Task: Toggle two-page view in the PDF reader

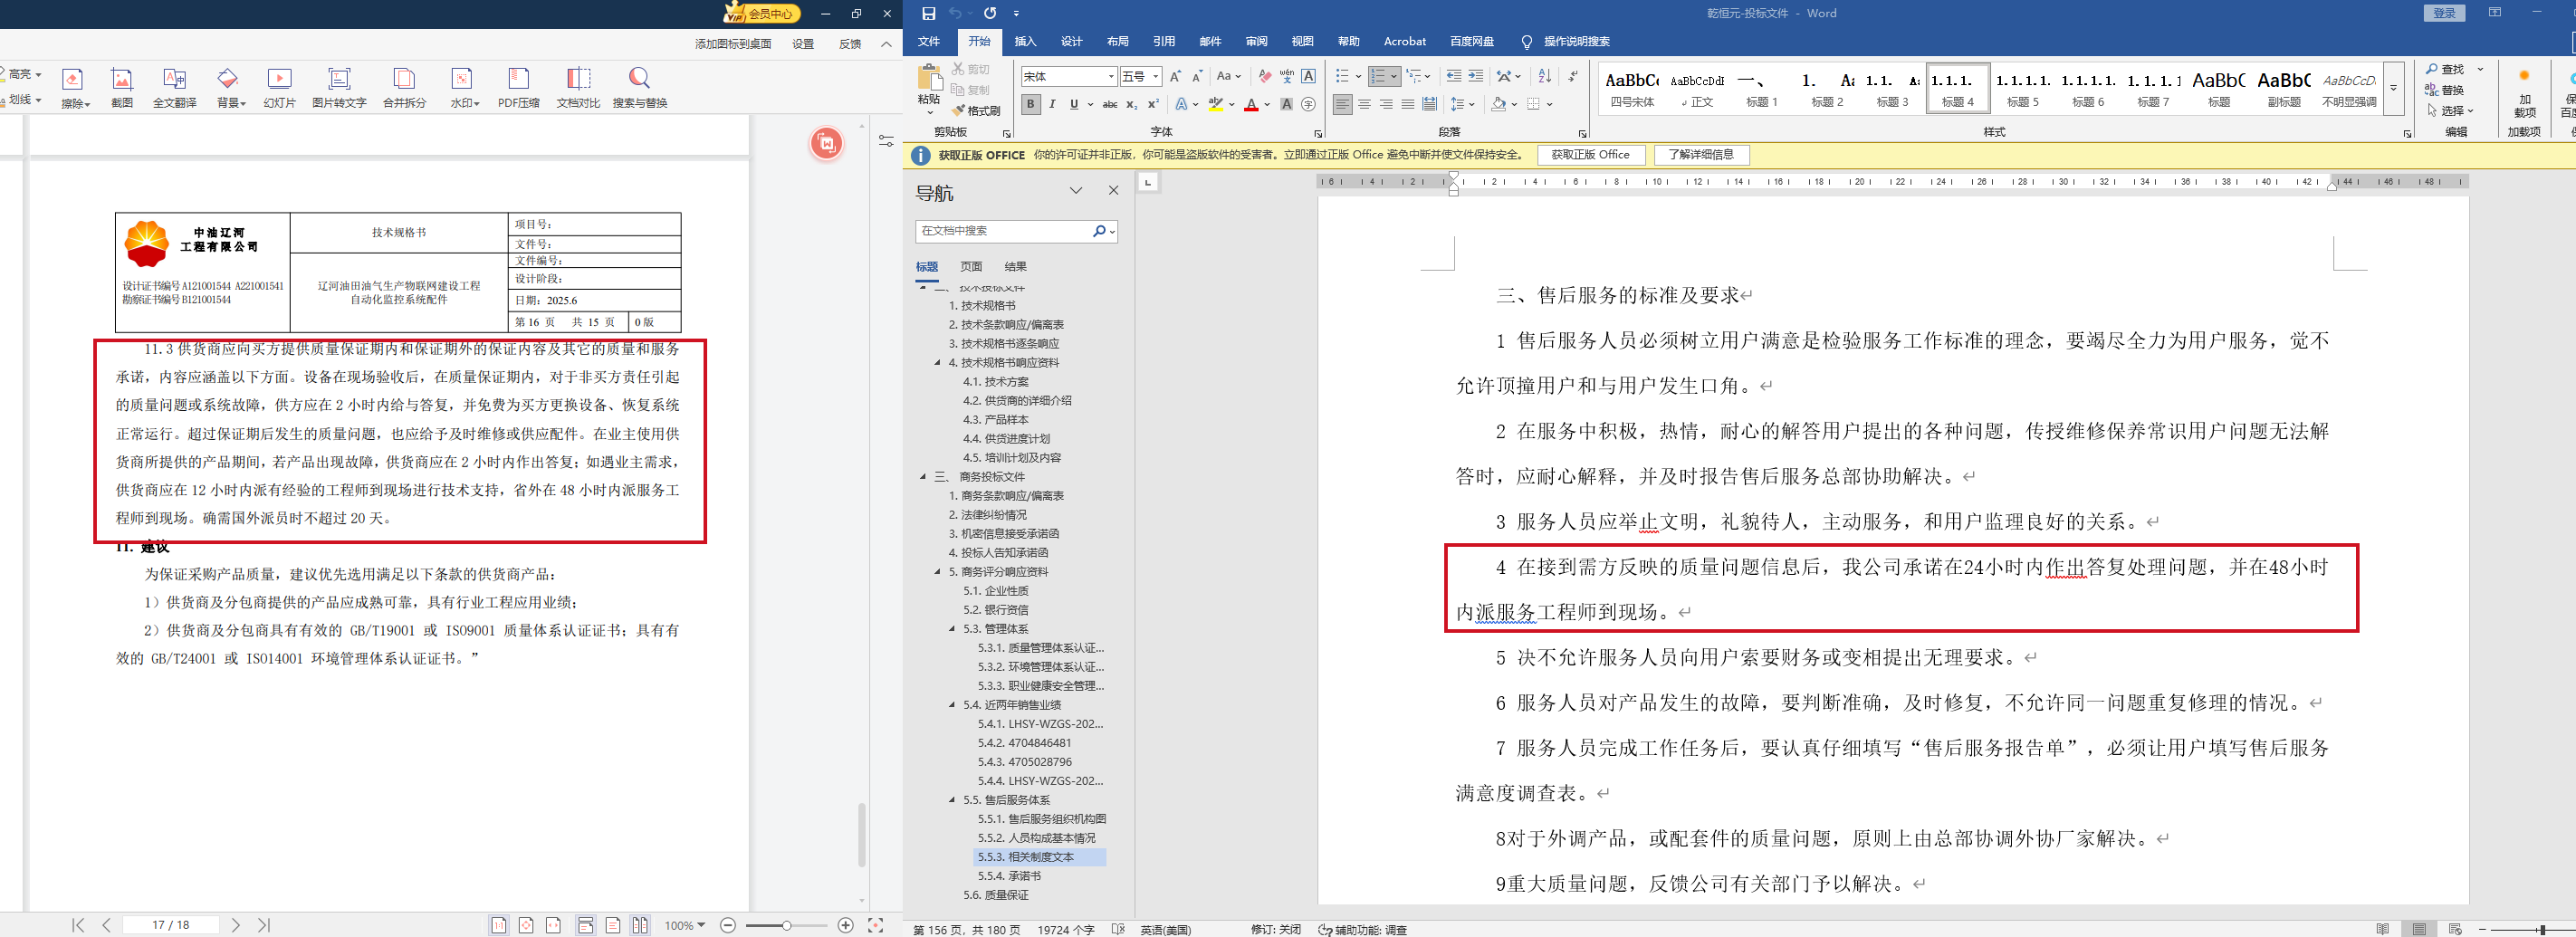Action: (x=640, y=925)
